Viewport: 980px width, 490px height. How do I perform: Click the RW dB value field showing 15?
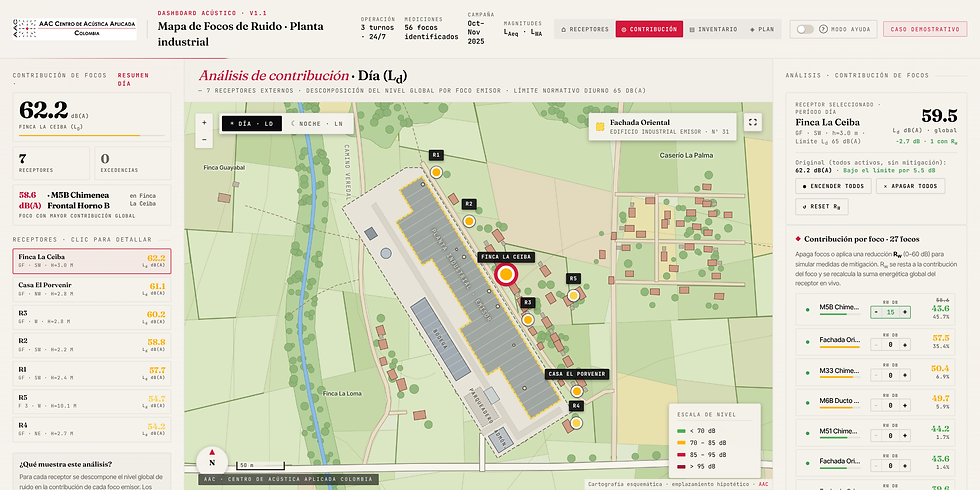pos(890,311)
